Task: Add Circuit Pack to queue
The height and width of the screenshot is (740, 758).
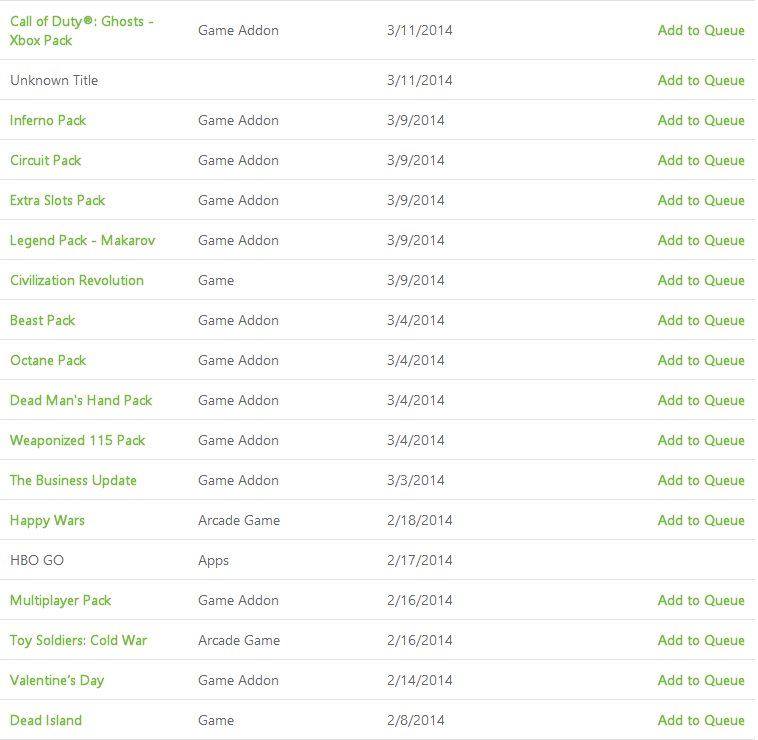Action: coord(701,160)
